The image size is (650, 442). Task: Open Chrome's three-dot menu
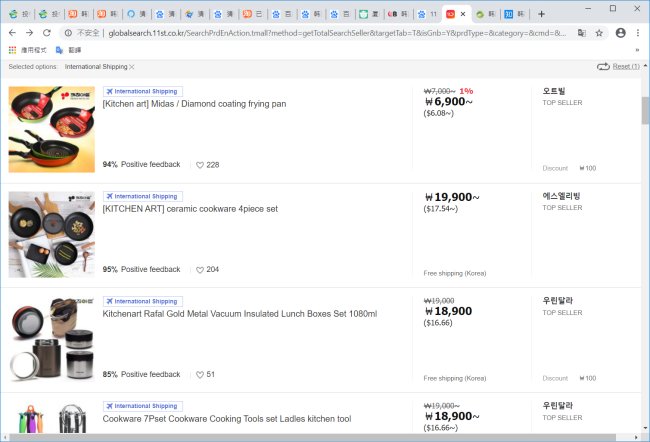tap(638, 33)
